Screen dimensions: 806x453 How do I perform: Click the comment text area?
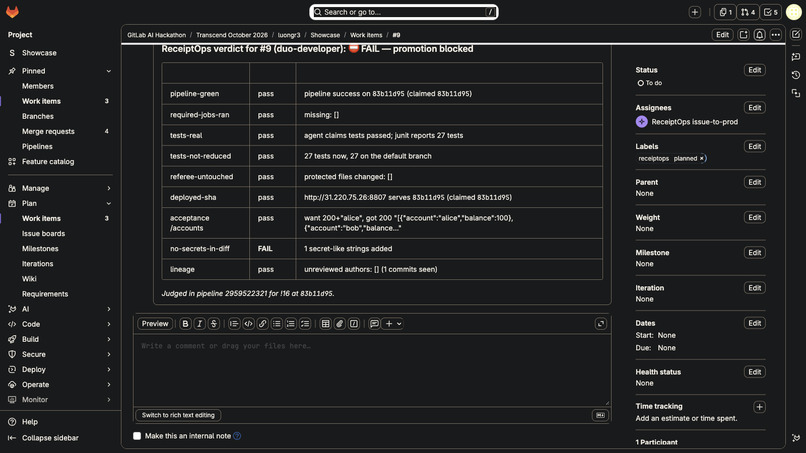click(x=372, y=370)
